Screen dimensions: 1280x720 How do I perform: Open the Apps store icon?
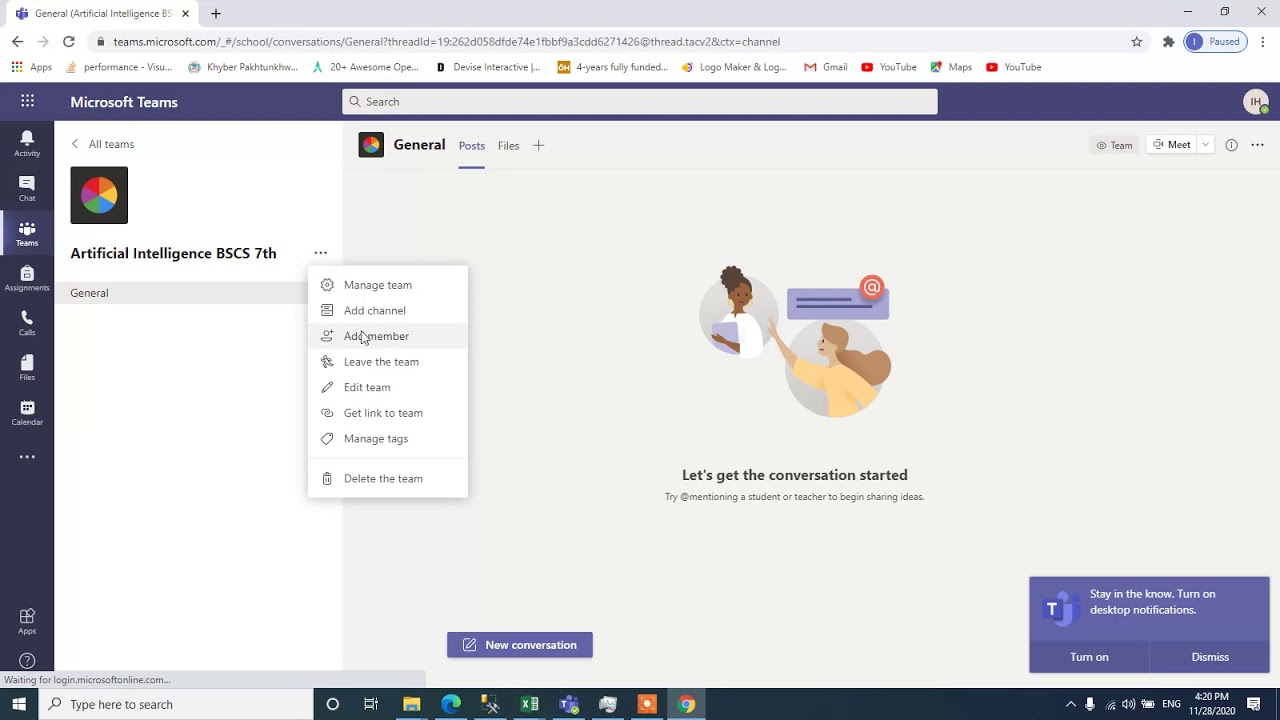click(x=27, y=621)
